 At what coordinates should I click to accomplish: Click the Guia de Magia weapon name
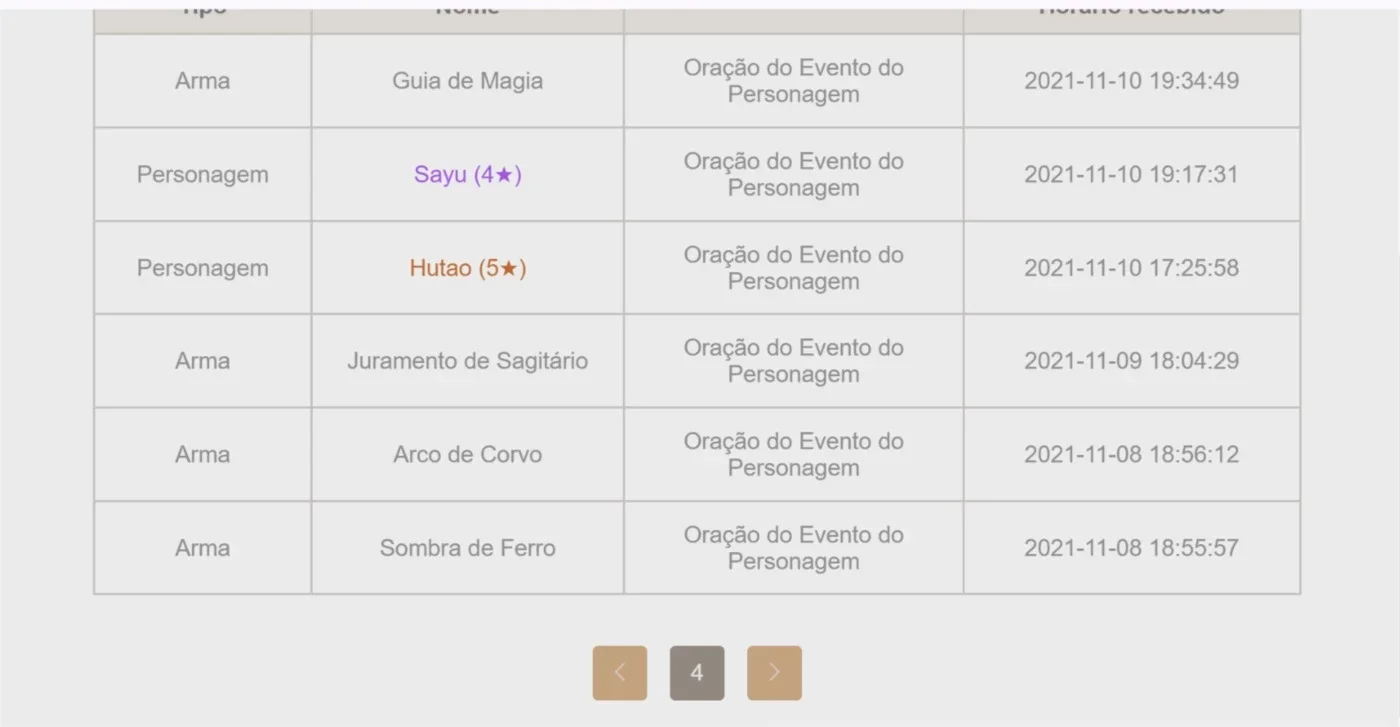click(468, 81)
